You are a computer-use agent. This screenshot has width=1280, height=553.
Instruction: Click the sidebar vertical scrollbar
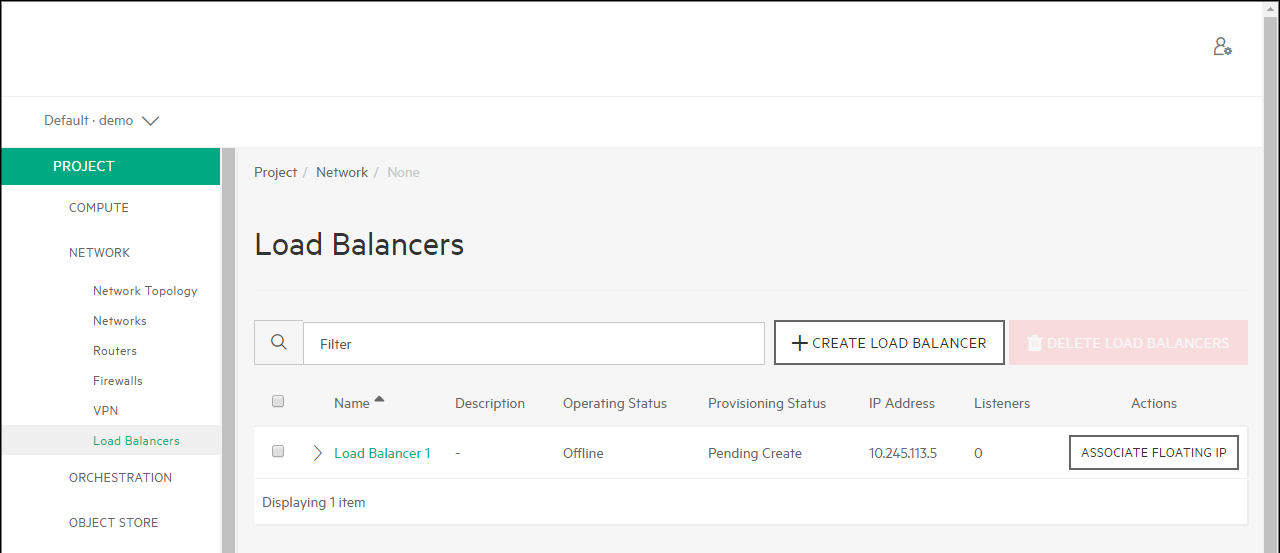(x=228, y=350)
